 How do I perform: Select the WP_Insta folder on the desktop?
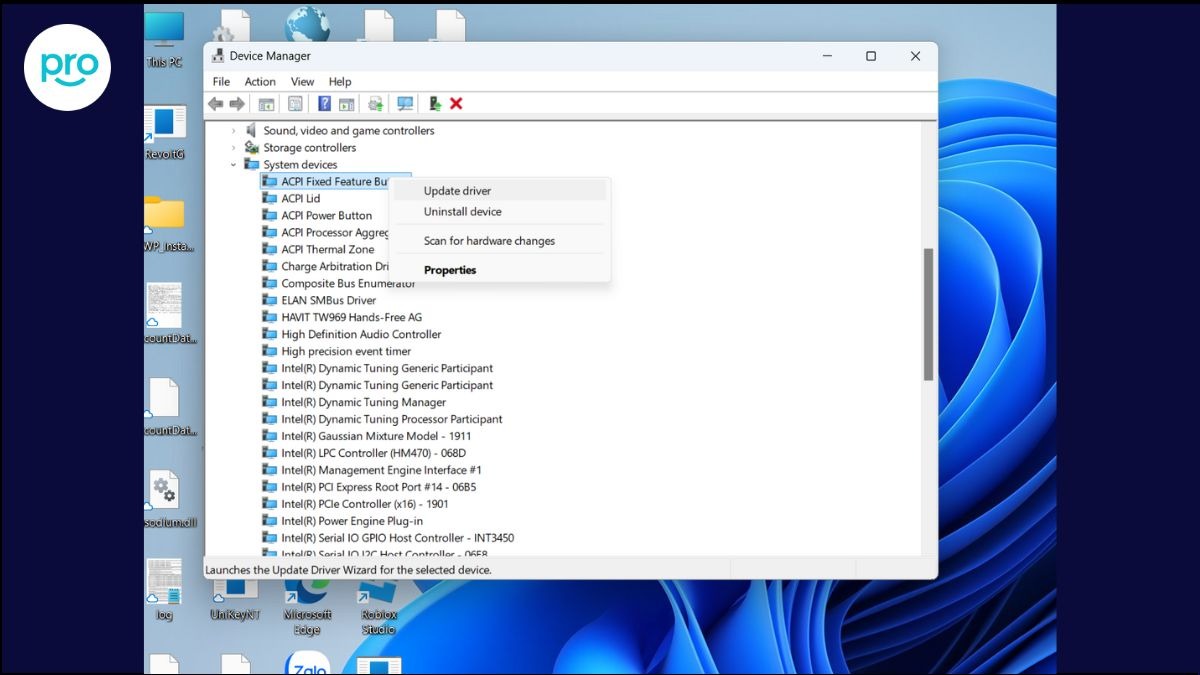pos(167,224)
